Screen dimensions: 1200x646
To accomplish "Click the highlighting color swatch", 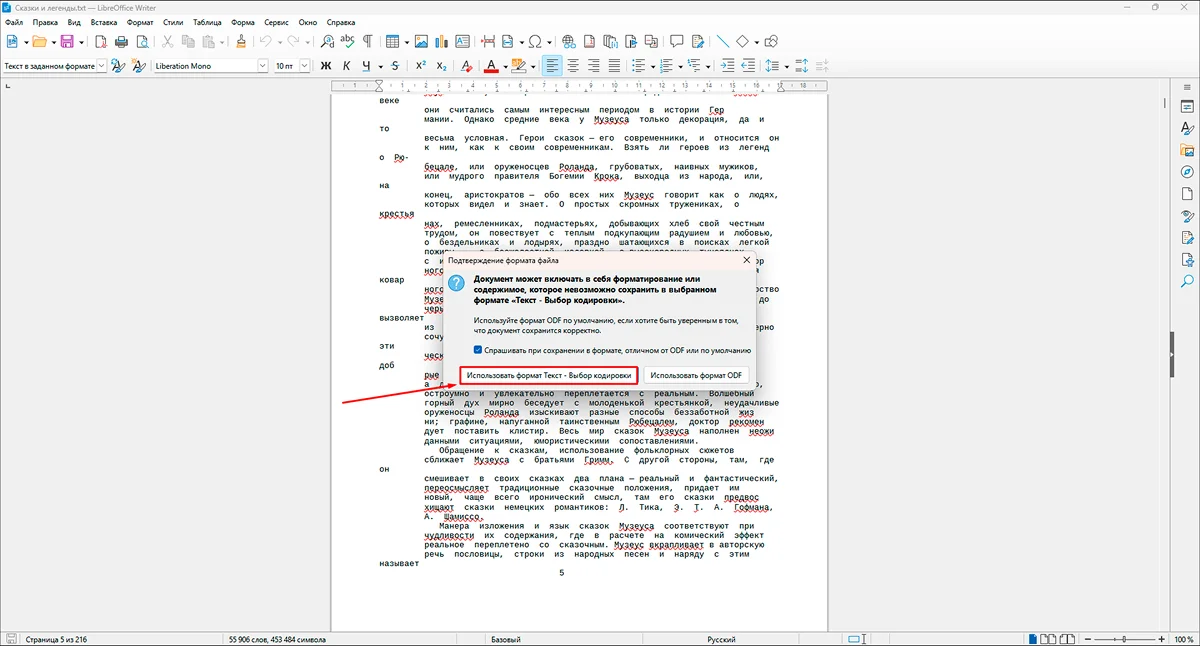I will point(518,66).
